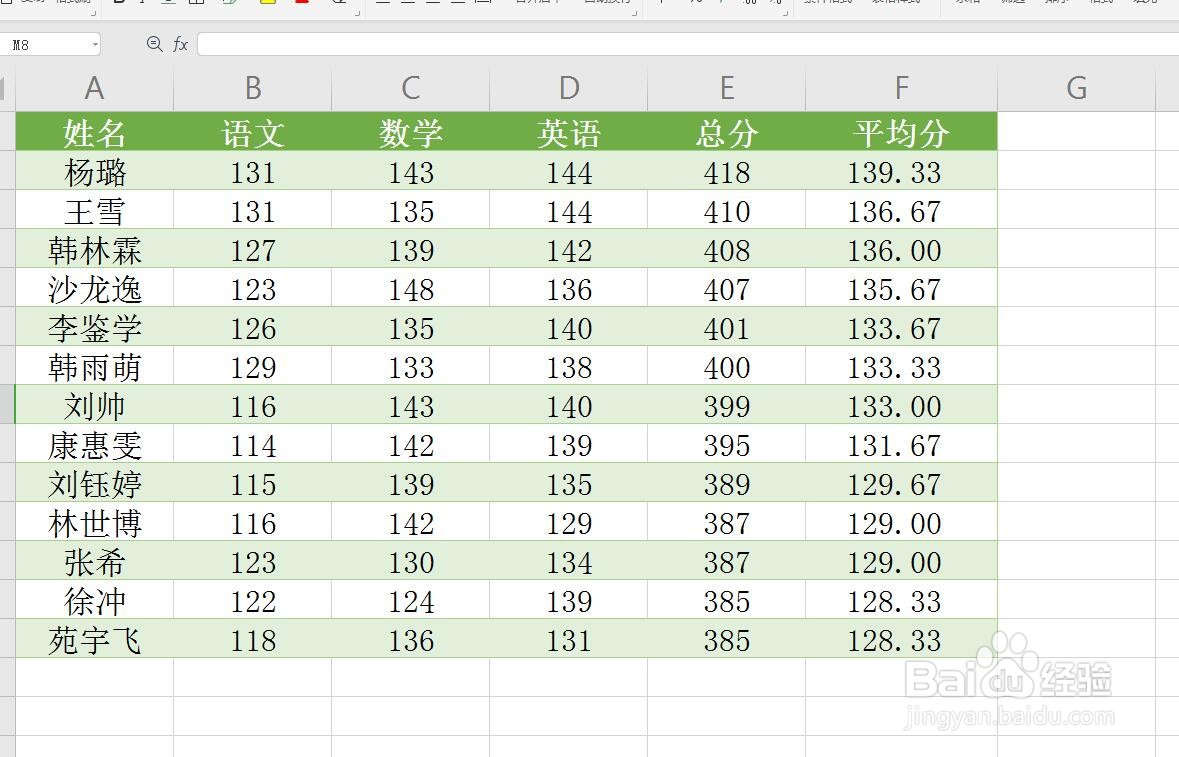Screen dimensions: 1179x757
Task: Click total score 418 for 杨璐
Action: point(726,171)
